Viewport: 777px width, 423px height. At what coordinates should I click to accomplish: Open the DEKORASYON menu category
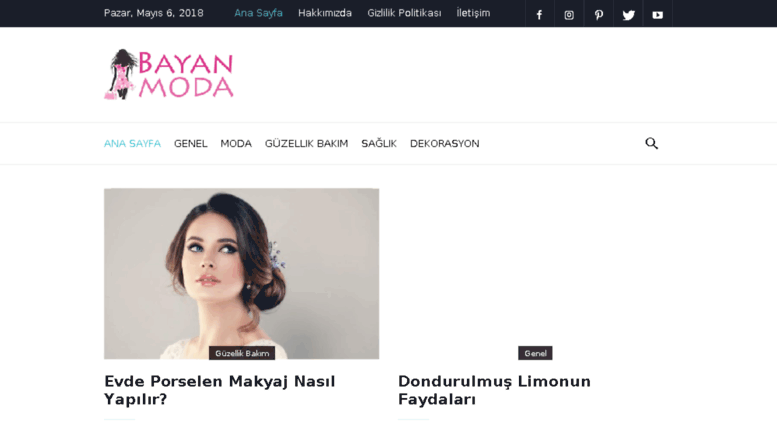pyautogui.click(x=444, y=144)
